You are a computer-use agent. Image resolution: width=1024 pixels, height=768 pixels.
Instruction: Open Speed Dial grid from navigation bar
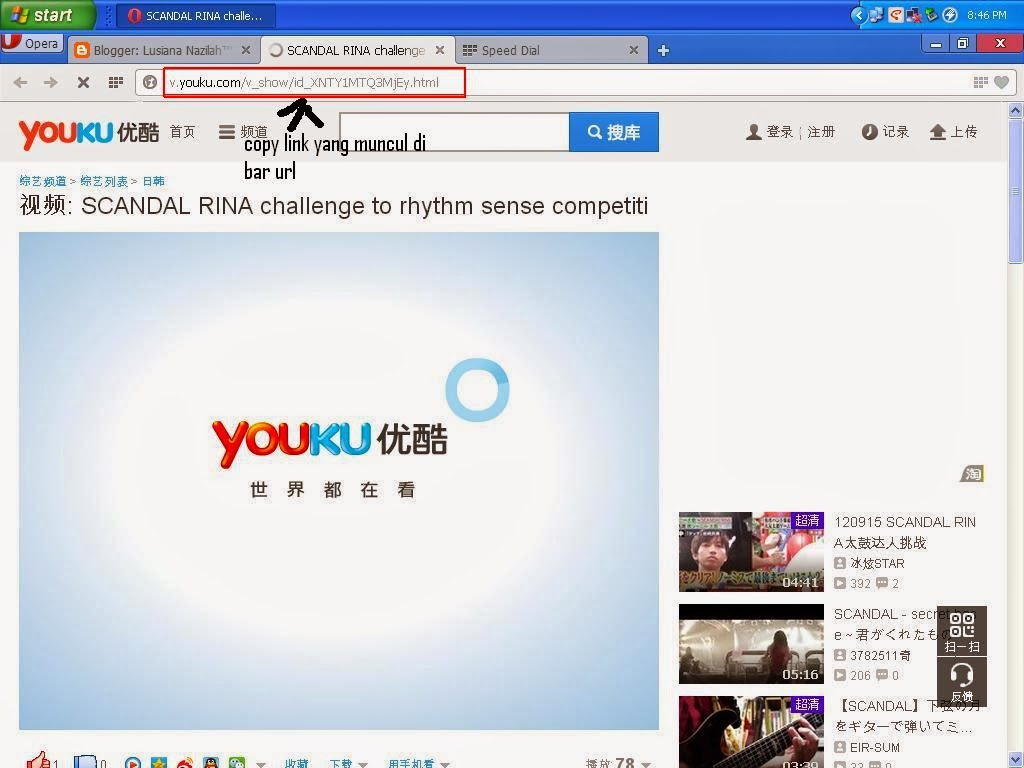[x=116, y=82]
